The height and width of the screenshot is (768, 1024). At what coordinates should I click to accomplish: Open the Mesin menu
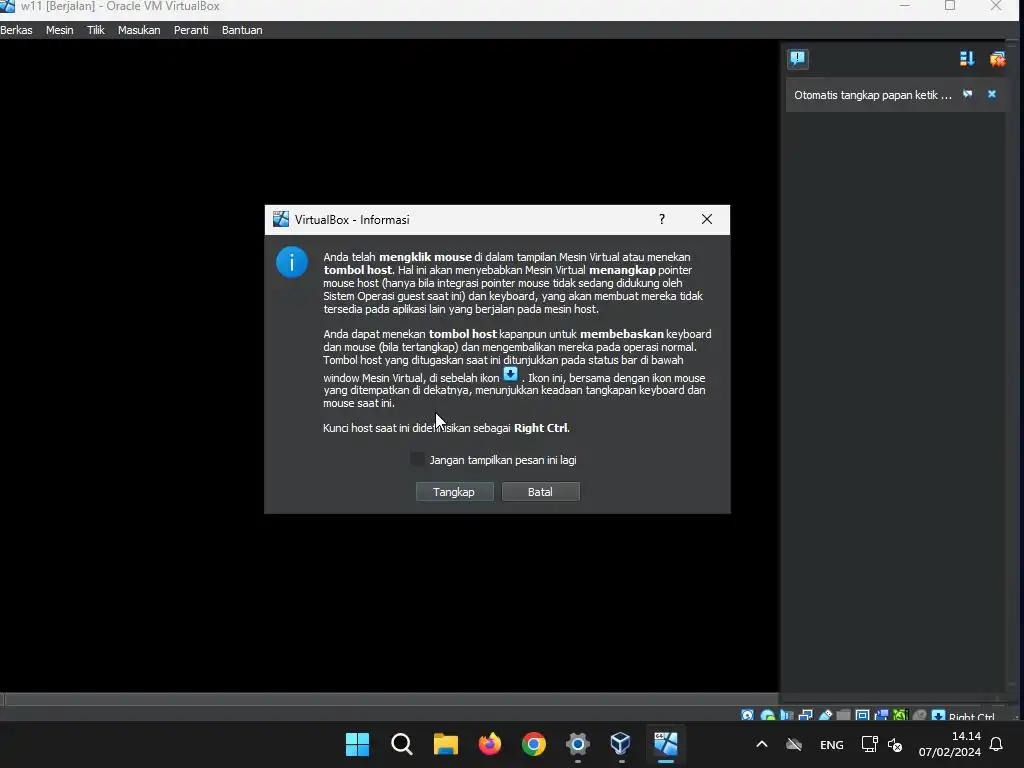[x=59, y=30]
